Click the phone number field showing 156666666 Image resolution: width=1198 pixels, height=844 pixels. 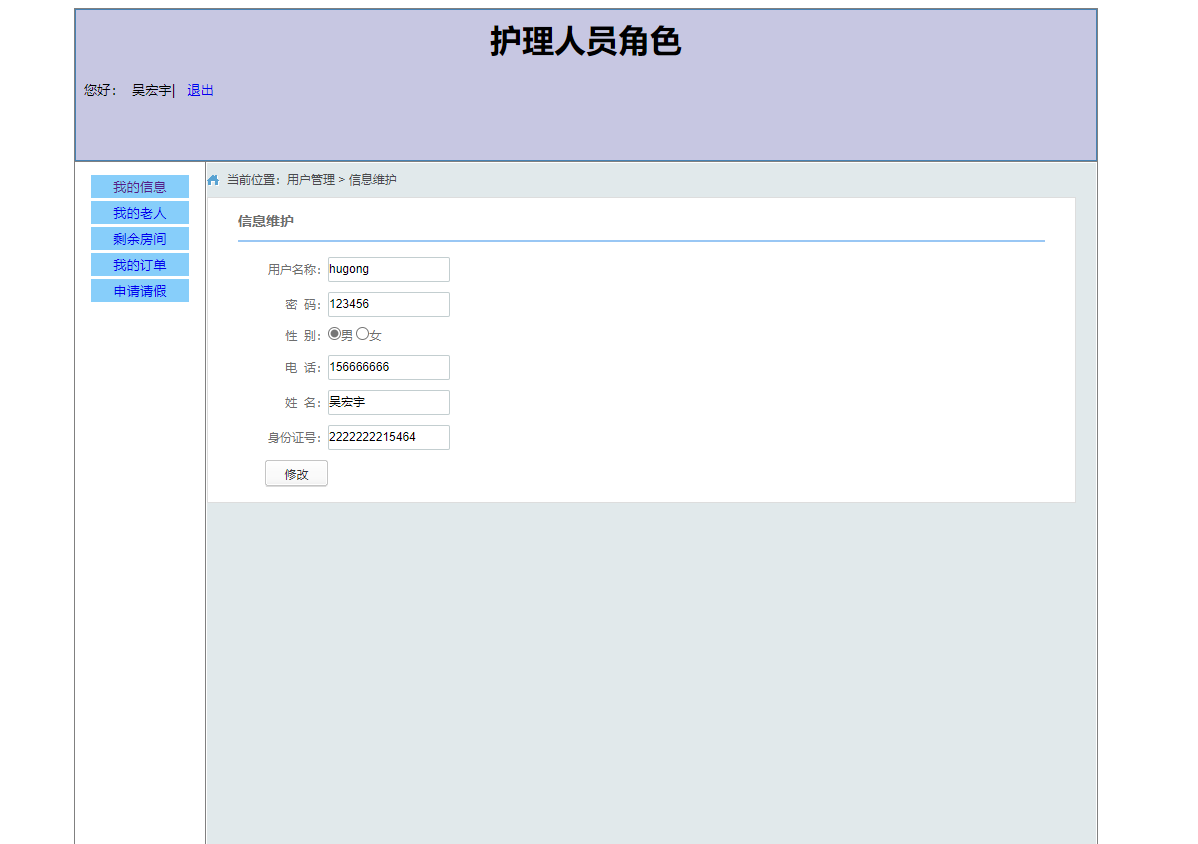pos(388,367)
